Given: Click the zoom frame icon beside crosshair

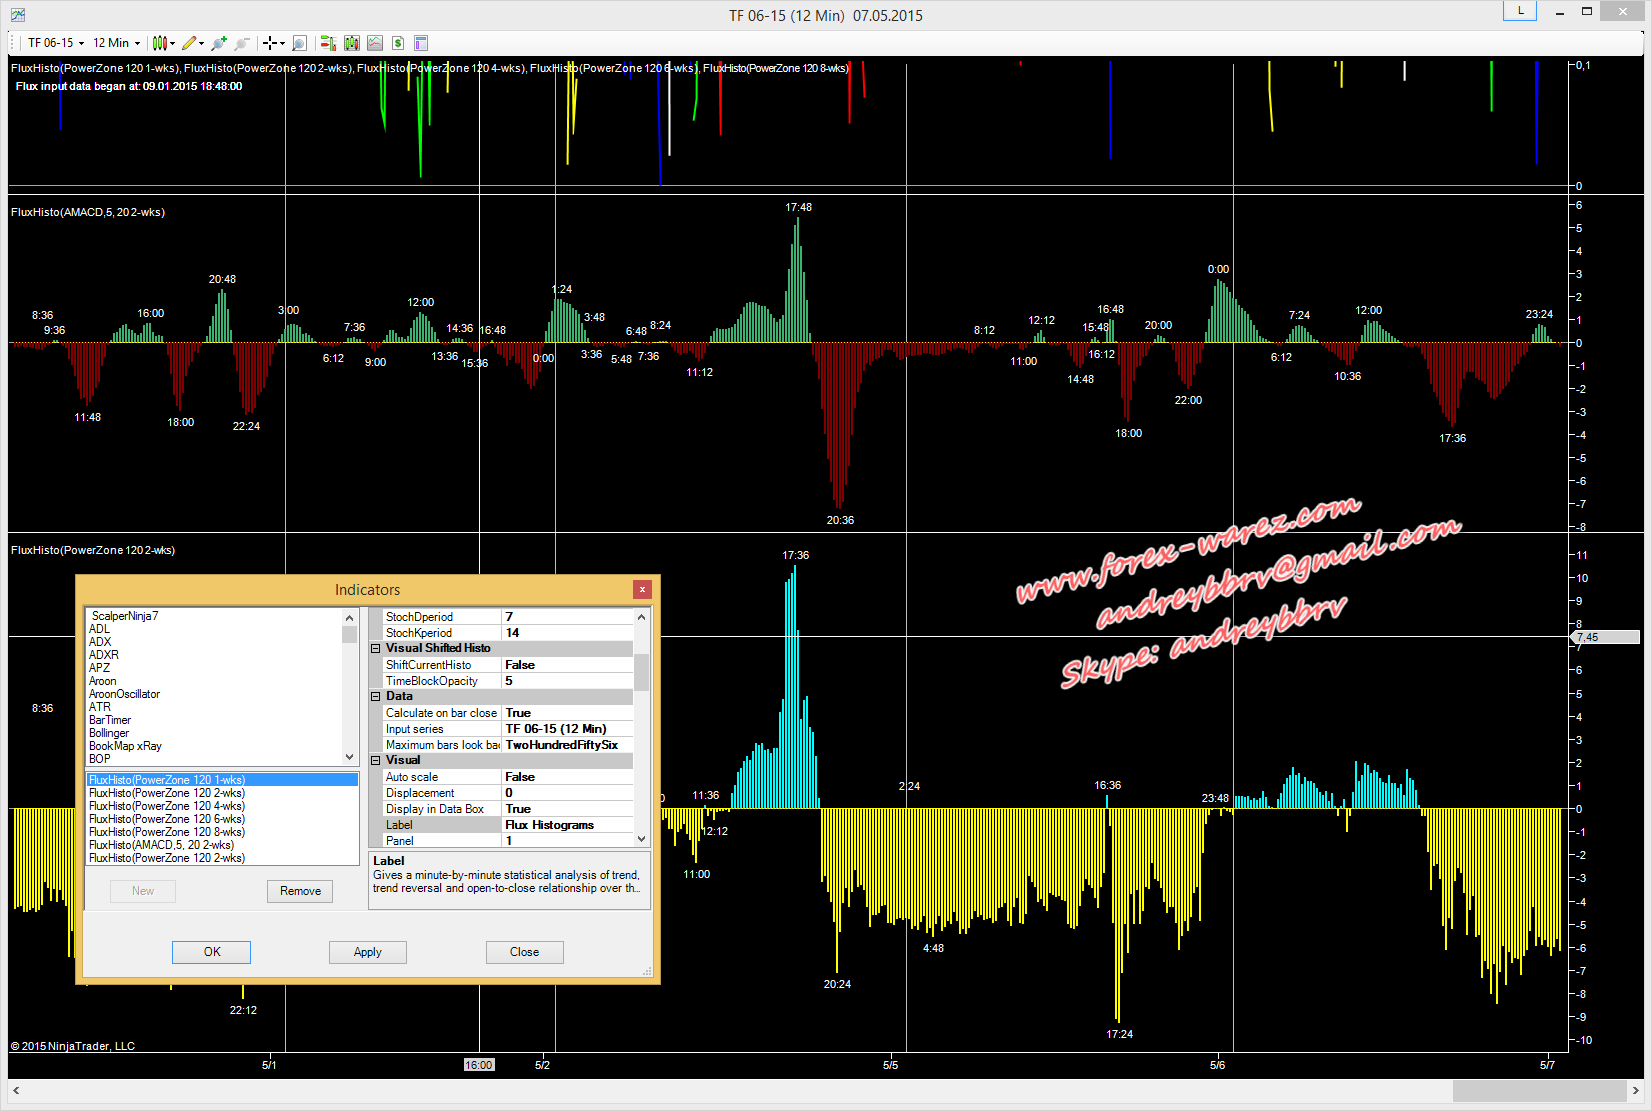Looking at the screenshot, I should 299,43.
